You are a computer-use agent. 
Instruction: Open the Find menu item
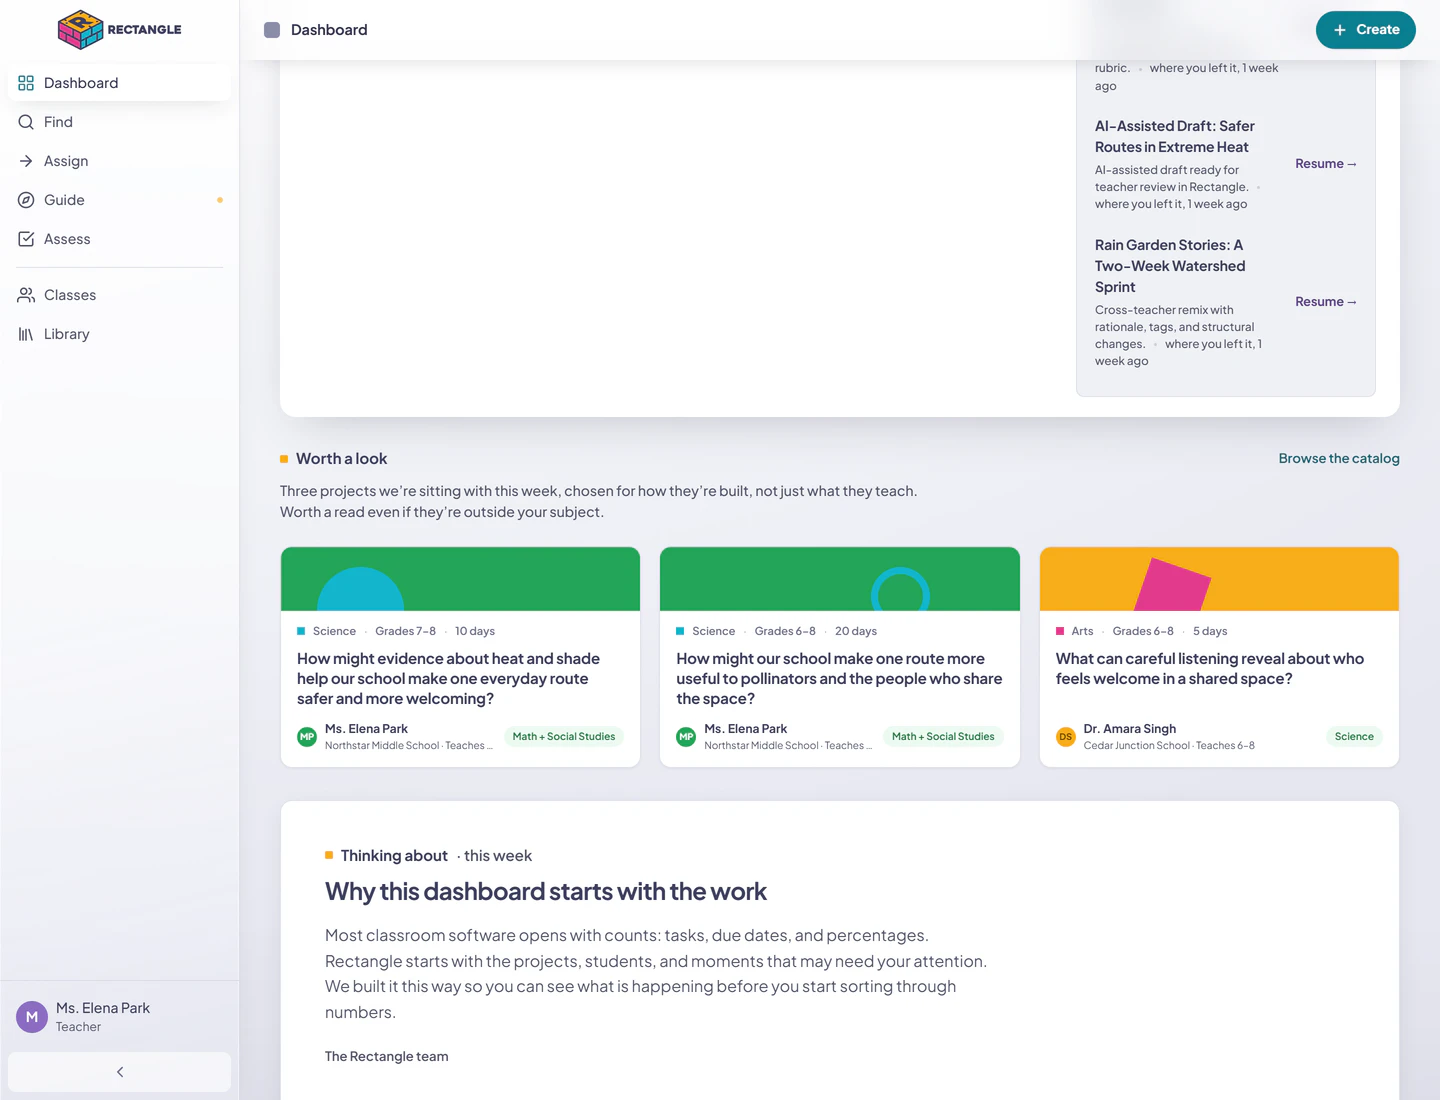click(120, 122)
